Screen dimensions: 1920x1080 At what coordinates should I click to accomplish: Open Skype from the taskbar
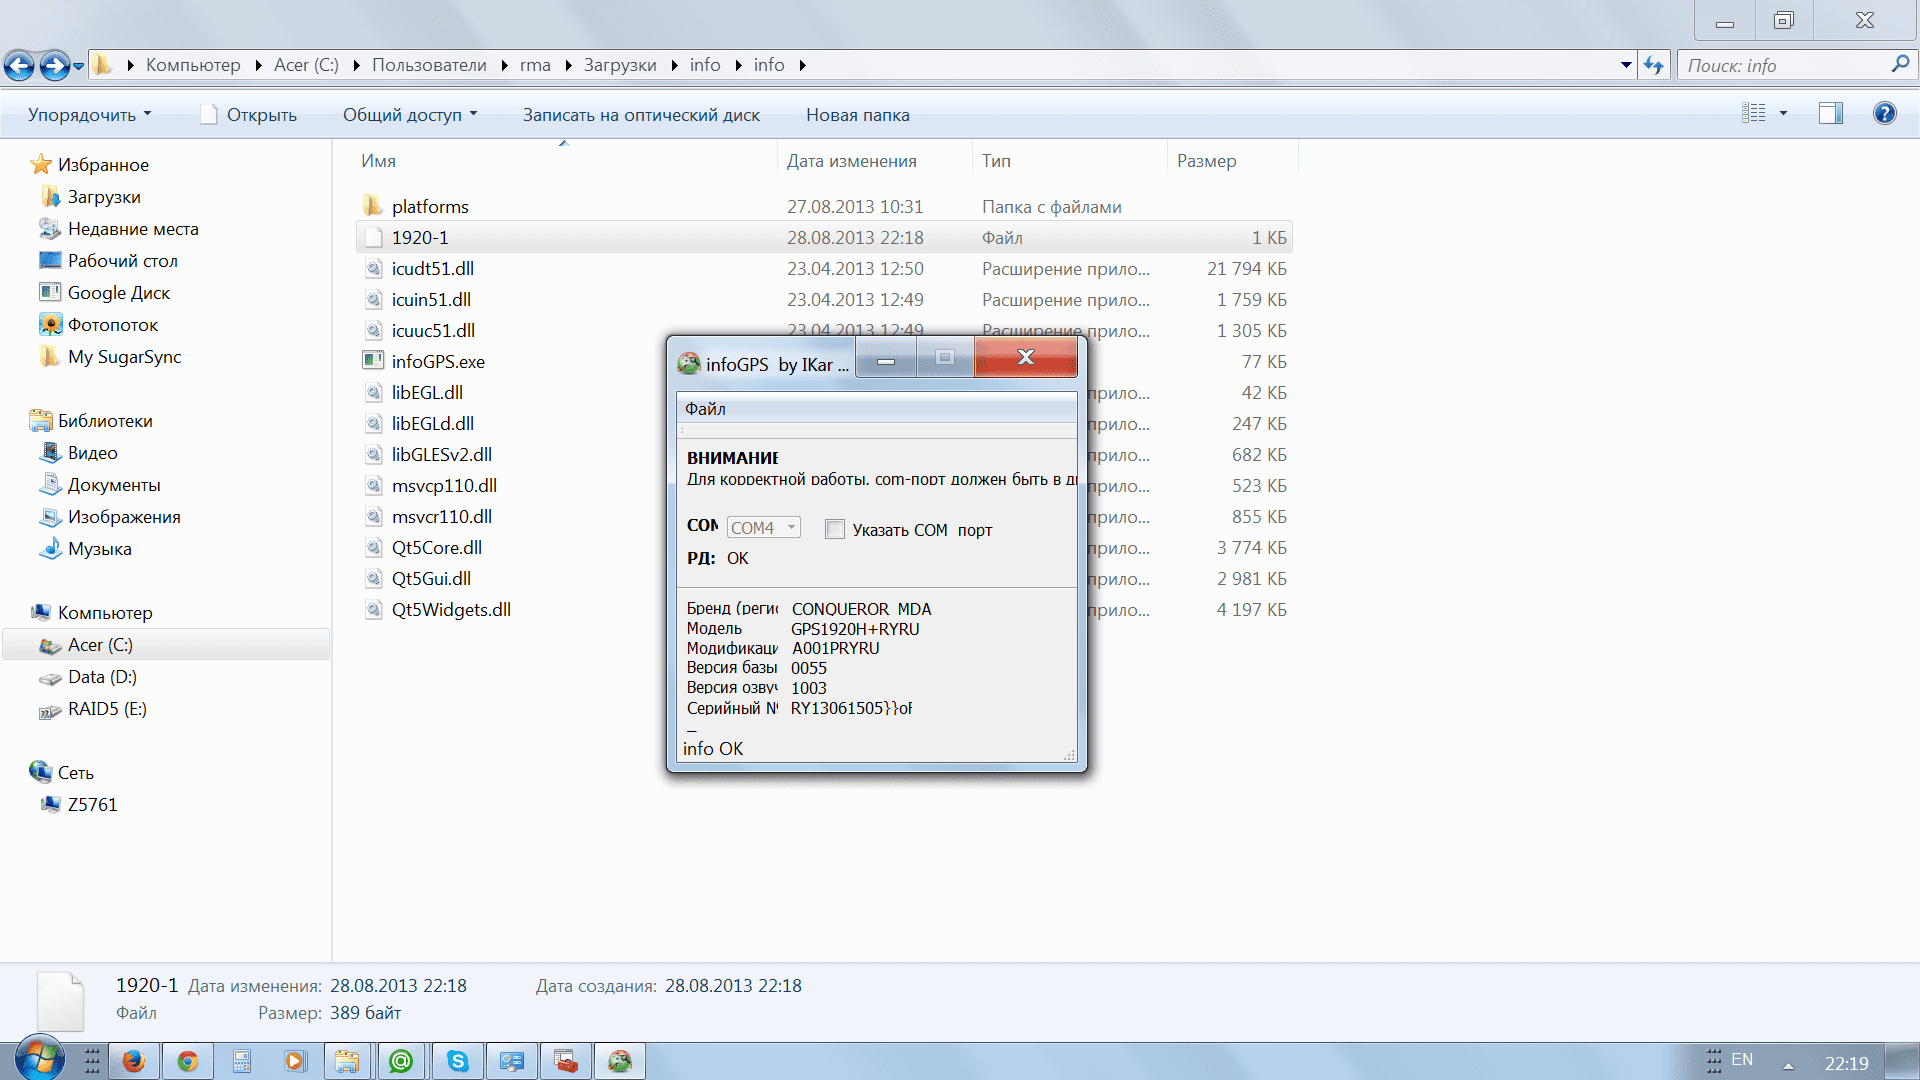click(458, 1061)
